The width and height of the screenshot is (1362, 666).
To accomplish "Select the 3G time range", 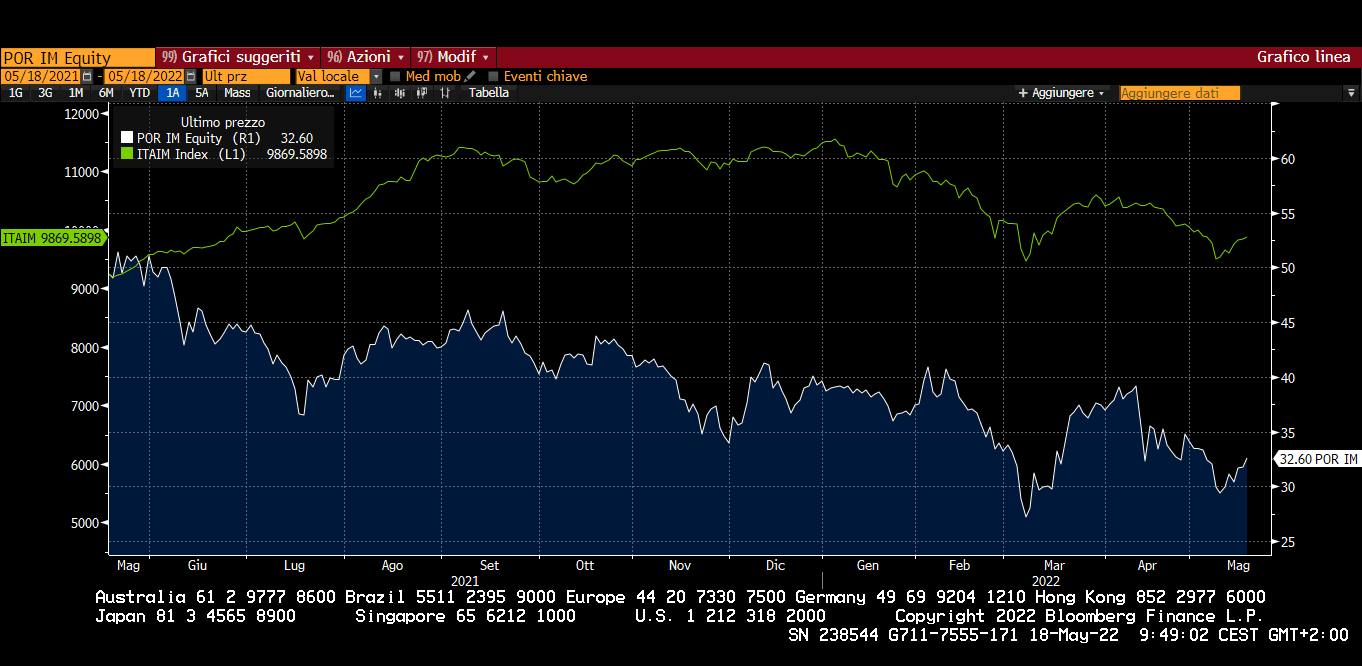I will click(x=45, y=93).
